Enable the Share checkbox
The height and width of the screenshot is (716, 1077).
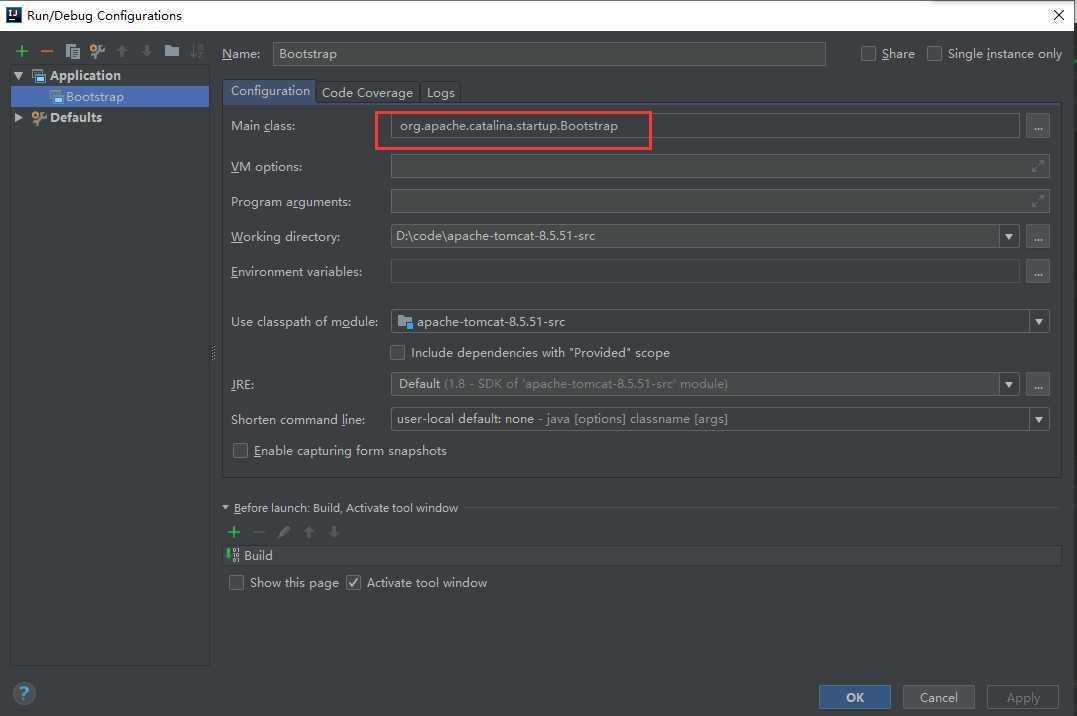[x=868, y=54]
